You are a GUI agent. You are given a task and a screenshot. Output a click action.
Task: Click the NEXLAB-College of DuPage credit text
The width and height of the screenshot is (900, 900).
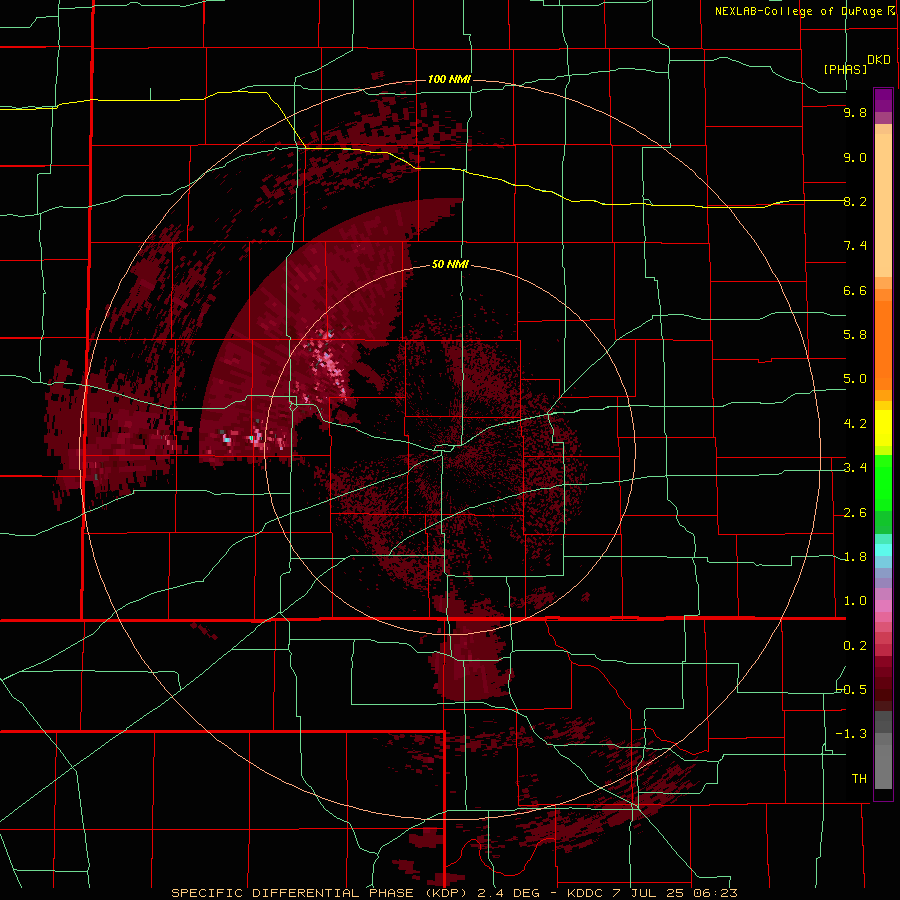coord(798,11)
